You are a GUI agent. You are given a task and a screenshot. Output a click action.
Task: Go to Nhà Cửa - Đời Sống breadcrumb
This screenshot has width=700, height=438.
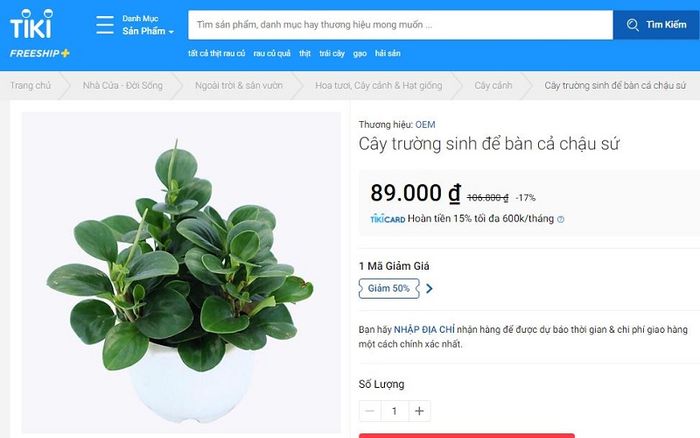(123, 85)
